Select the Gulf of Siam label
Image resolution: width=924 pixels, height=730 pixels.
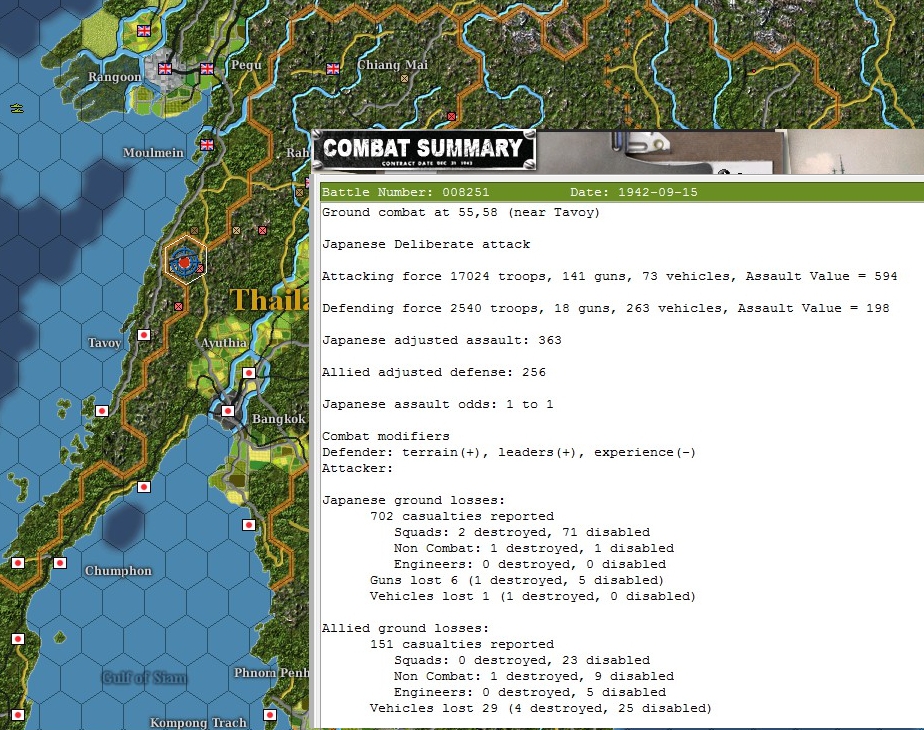[x=144, y=678]
